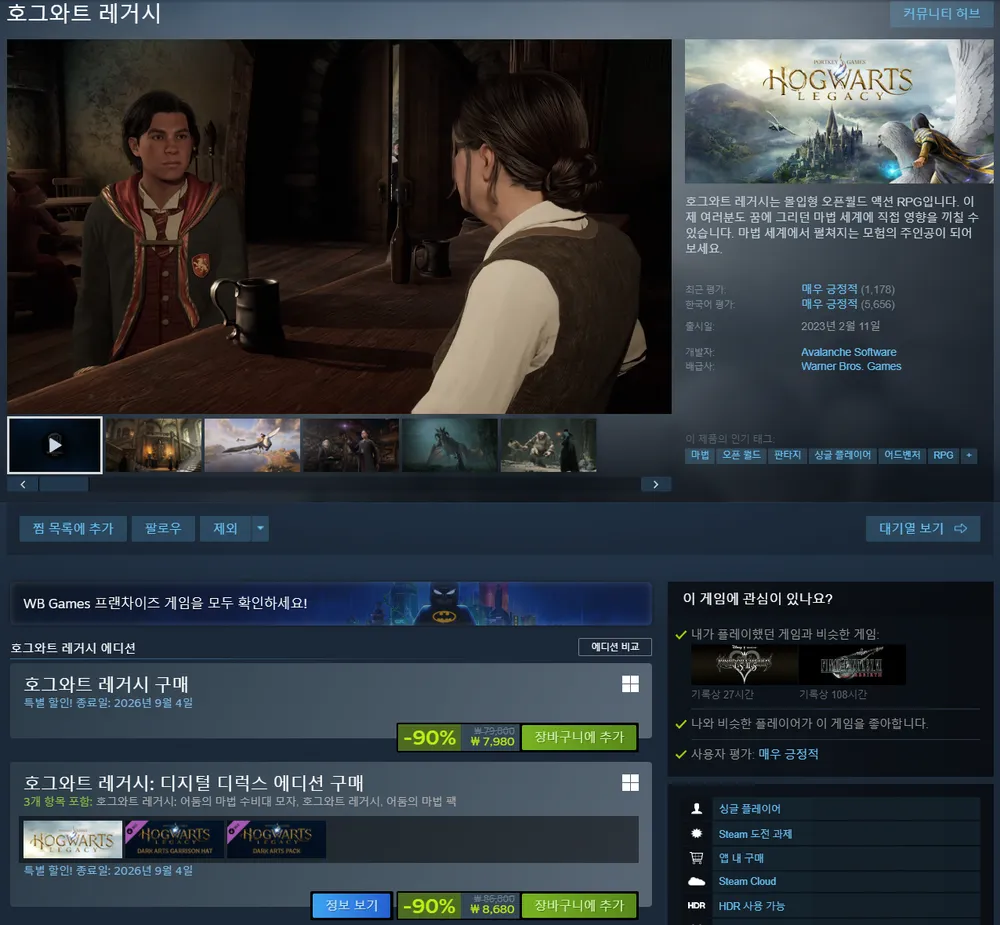Viewport: 1000px width, 925px height.
Task: Select the troll battle screenshot thumbnail
Action: [548, 445]
